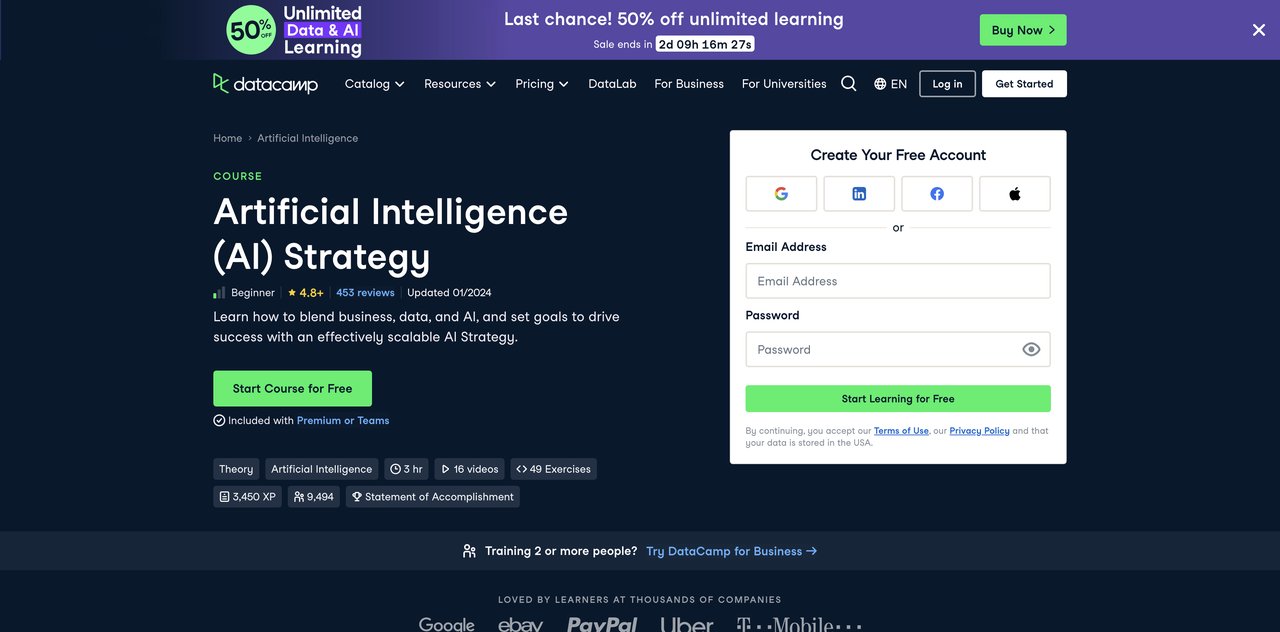
Task: Click the Artificial Intelligence breadcrumb
Action: pyautogui.click(x=307, y=138)
